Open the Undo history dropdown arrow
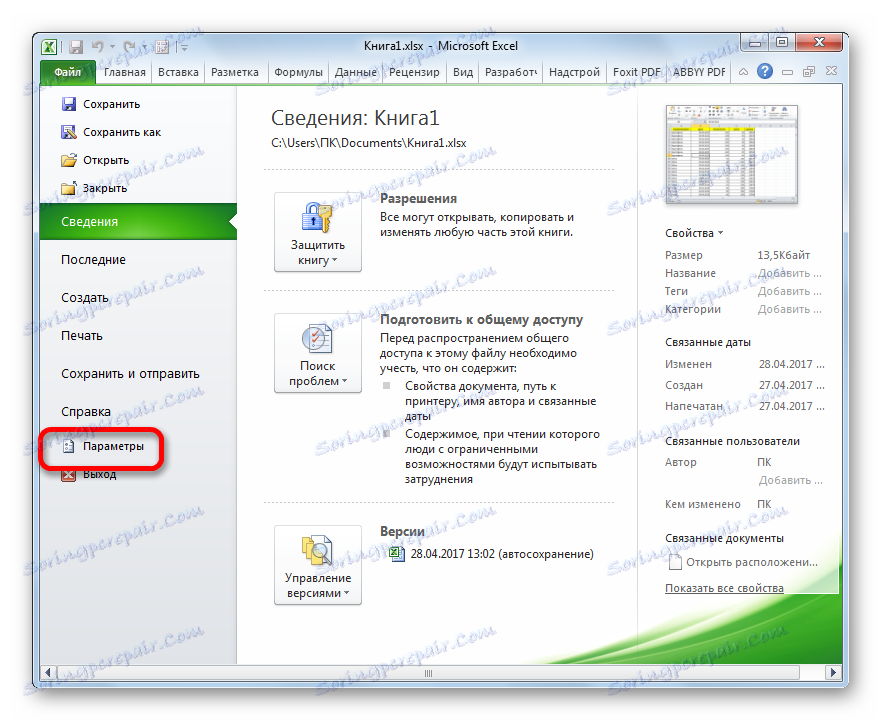Image resolution: width=882 pixels, height=721 pixels. [x=112, y=47]
